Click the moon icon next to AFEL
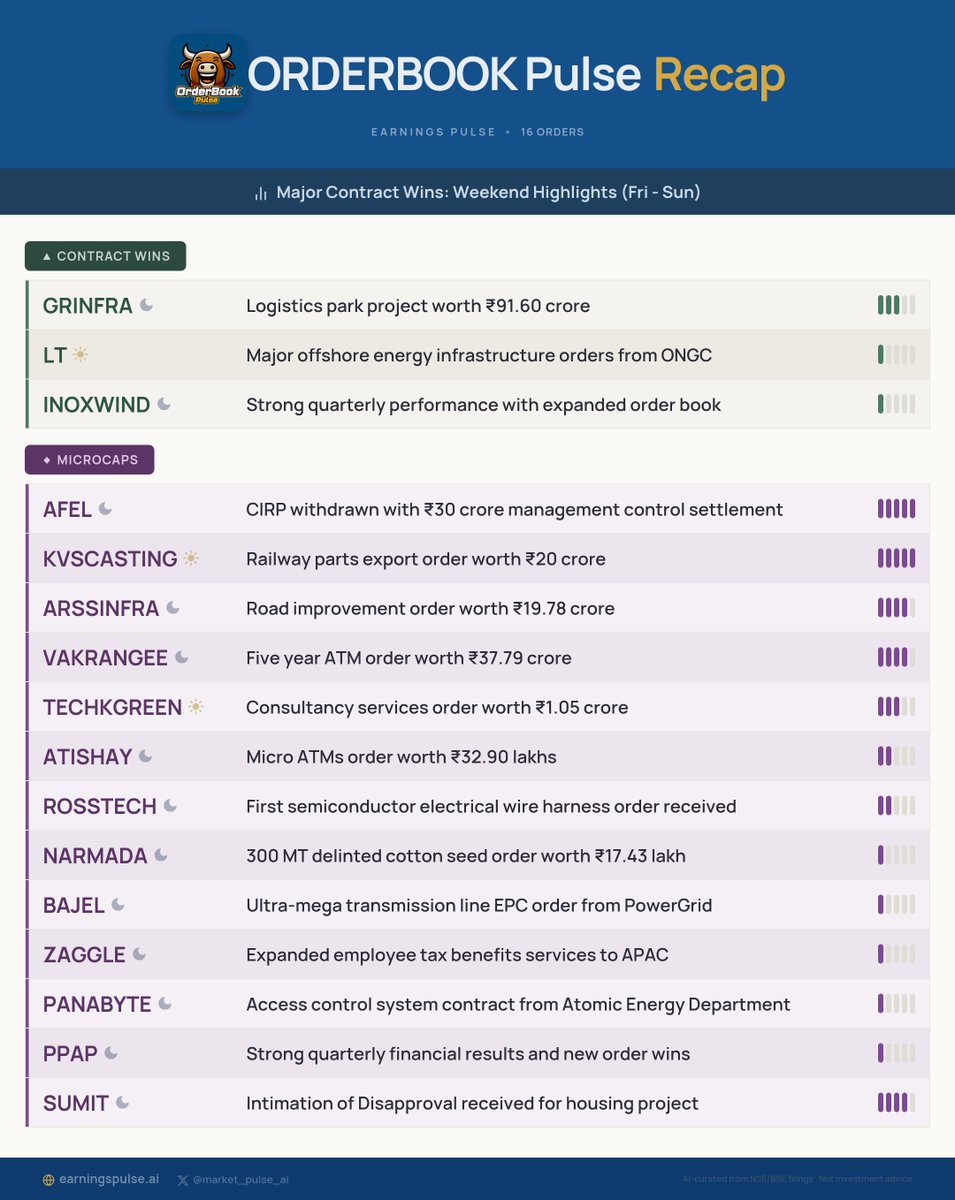The width and height of the screenshot is (955, 1200). click(105, 509)
